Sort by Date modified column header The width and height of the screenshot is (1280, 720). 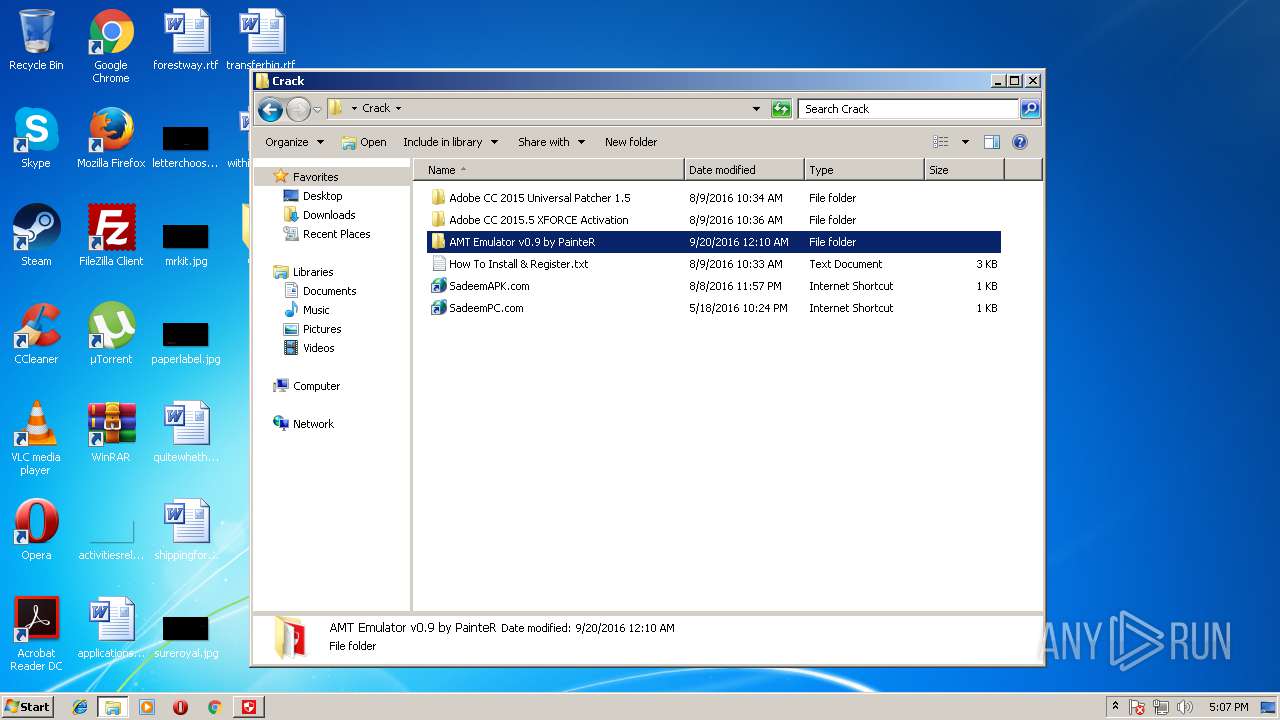tap(744, 170)
